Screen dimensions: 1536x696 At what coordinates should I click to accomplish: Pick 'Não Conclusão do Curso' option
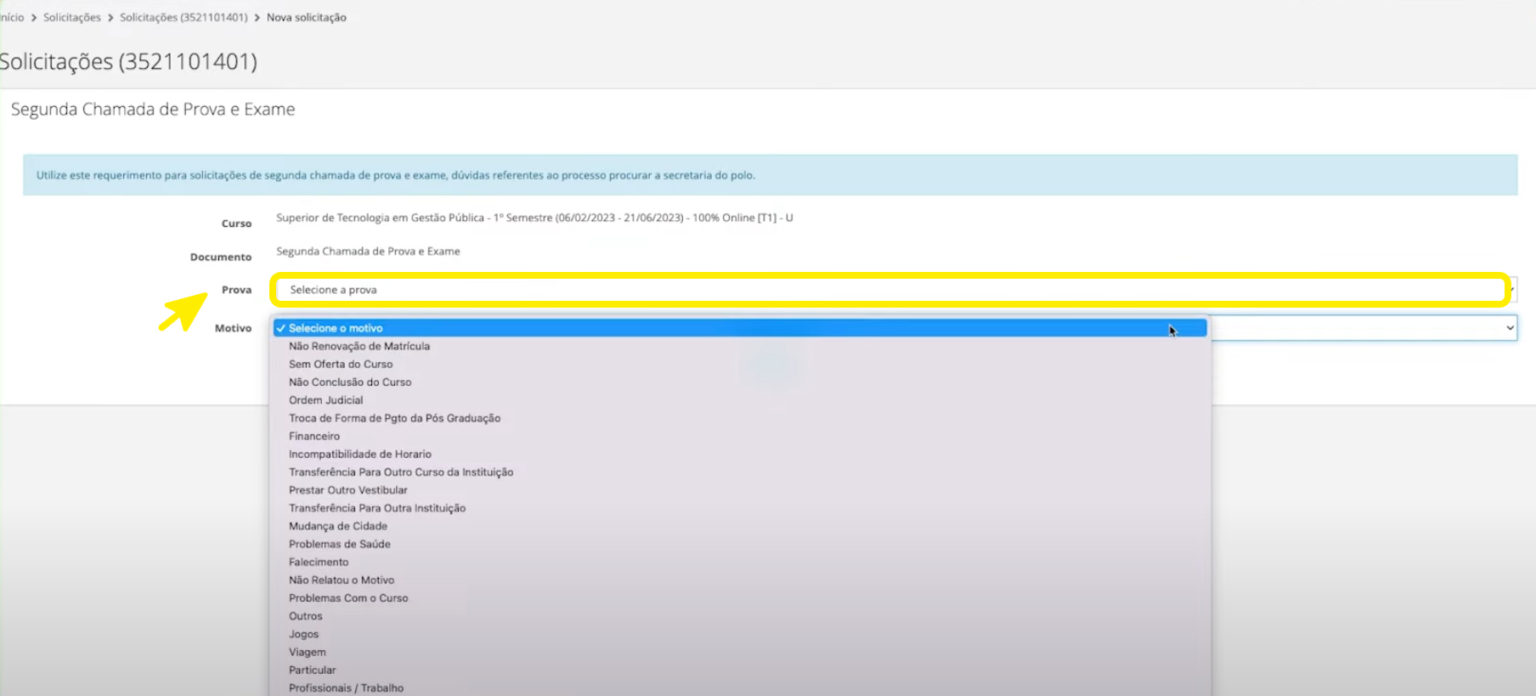pyautogui.click(x=349, y=382)
